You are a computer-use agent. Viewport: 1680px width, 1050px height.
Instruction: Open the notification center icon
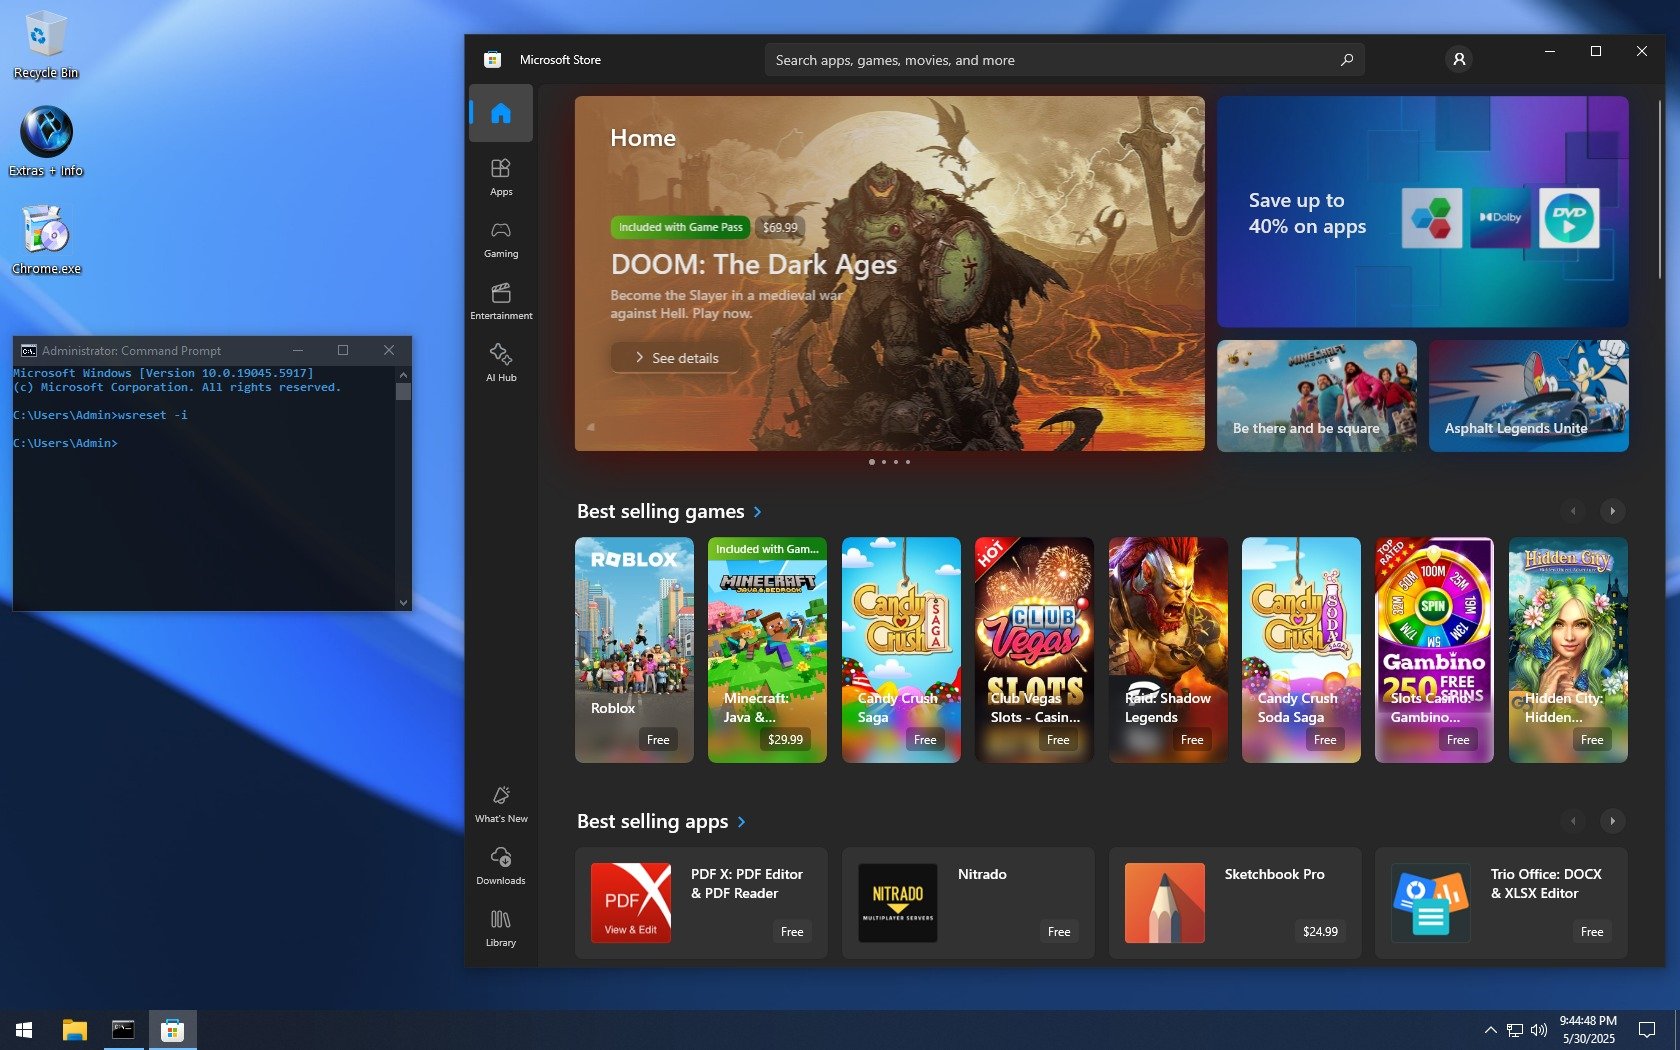point(1646,1030)
